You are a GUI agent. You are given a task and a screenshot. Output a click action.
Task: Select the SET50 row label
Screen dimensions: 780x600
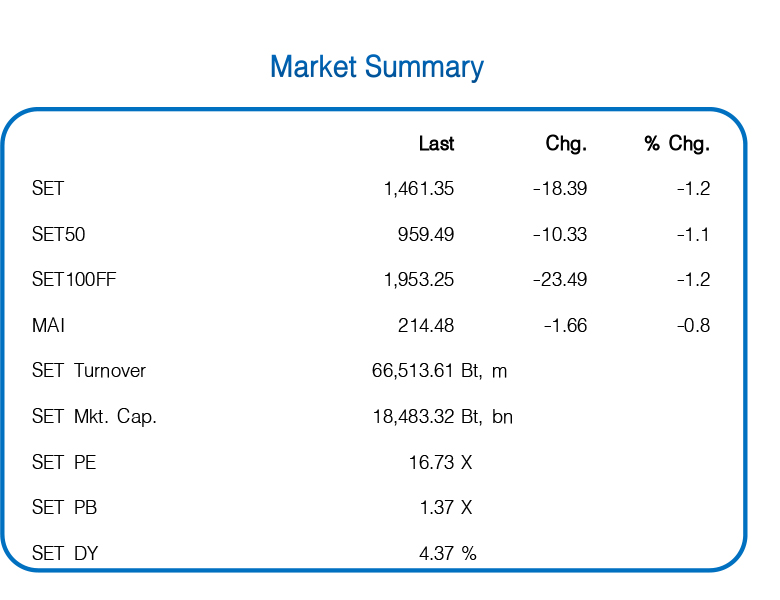(58, 235)
